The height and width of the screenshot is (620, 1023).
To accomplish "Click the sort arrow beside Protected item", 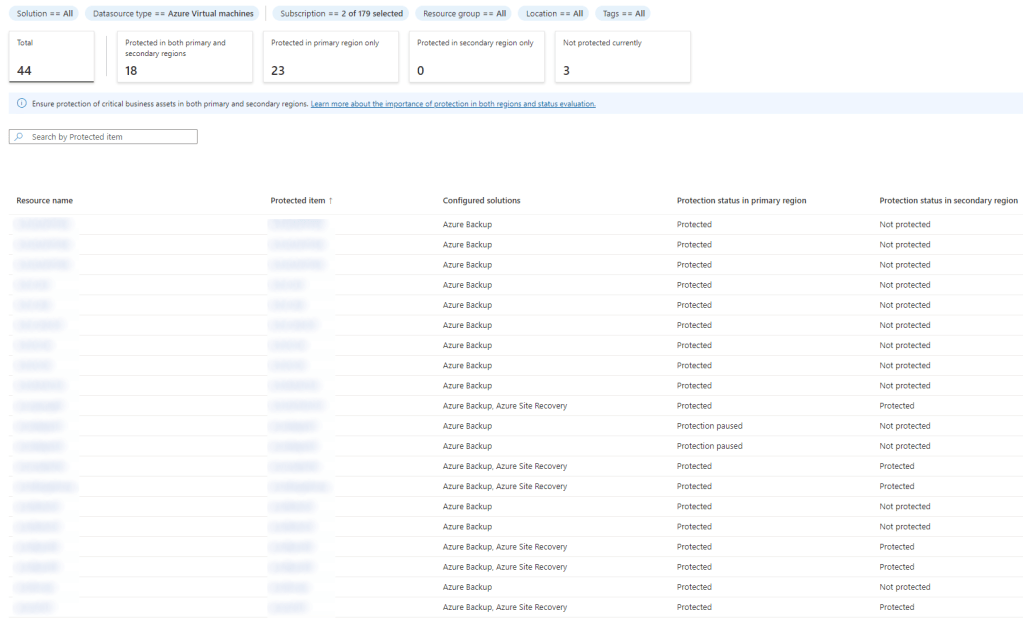I will pyautogui.click(x=331, y=201).
